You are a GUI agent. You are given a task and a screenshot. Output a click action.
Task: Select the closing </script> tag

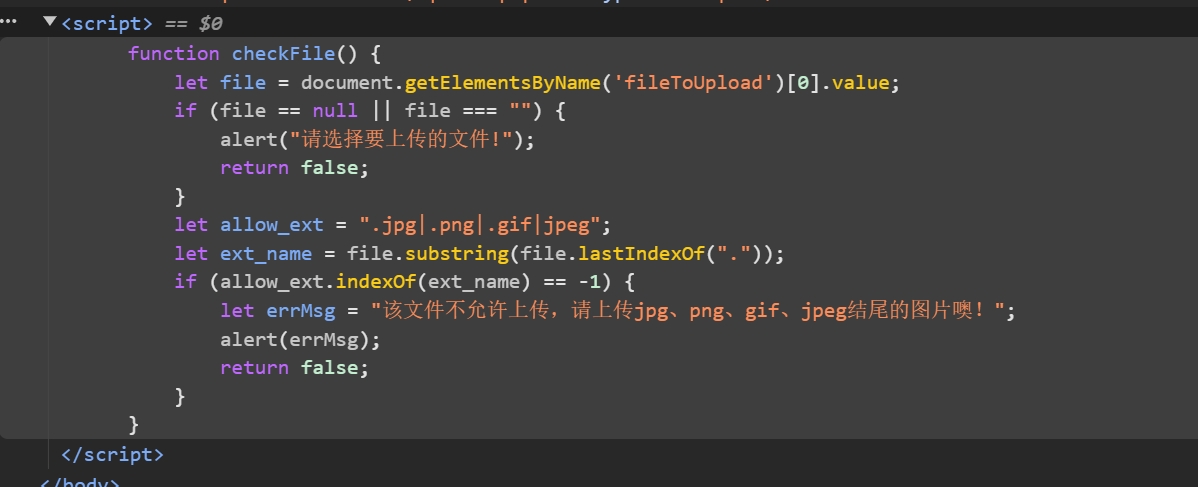tap(112, 454)
